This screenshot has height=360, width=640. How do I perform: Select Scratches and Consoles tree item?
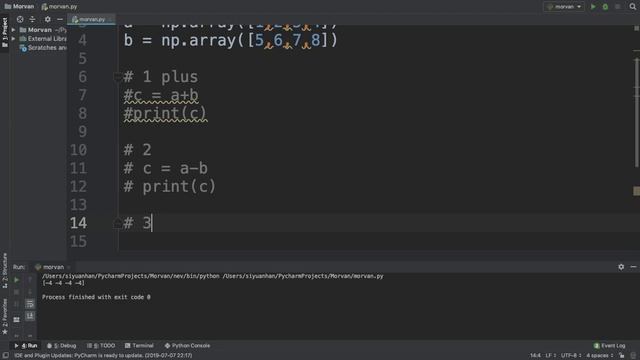tap(43, 48)
